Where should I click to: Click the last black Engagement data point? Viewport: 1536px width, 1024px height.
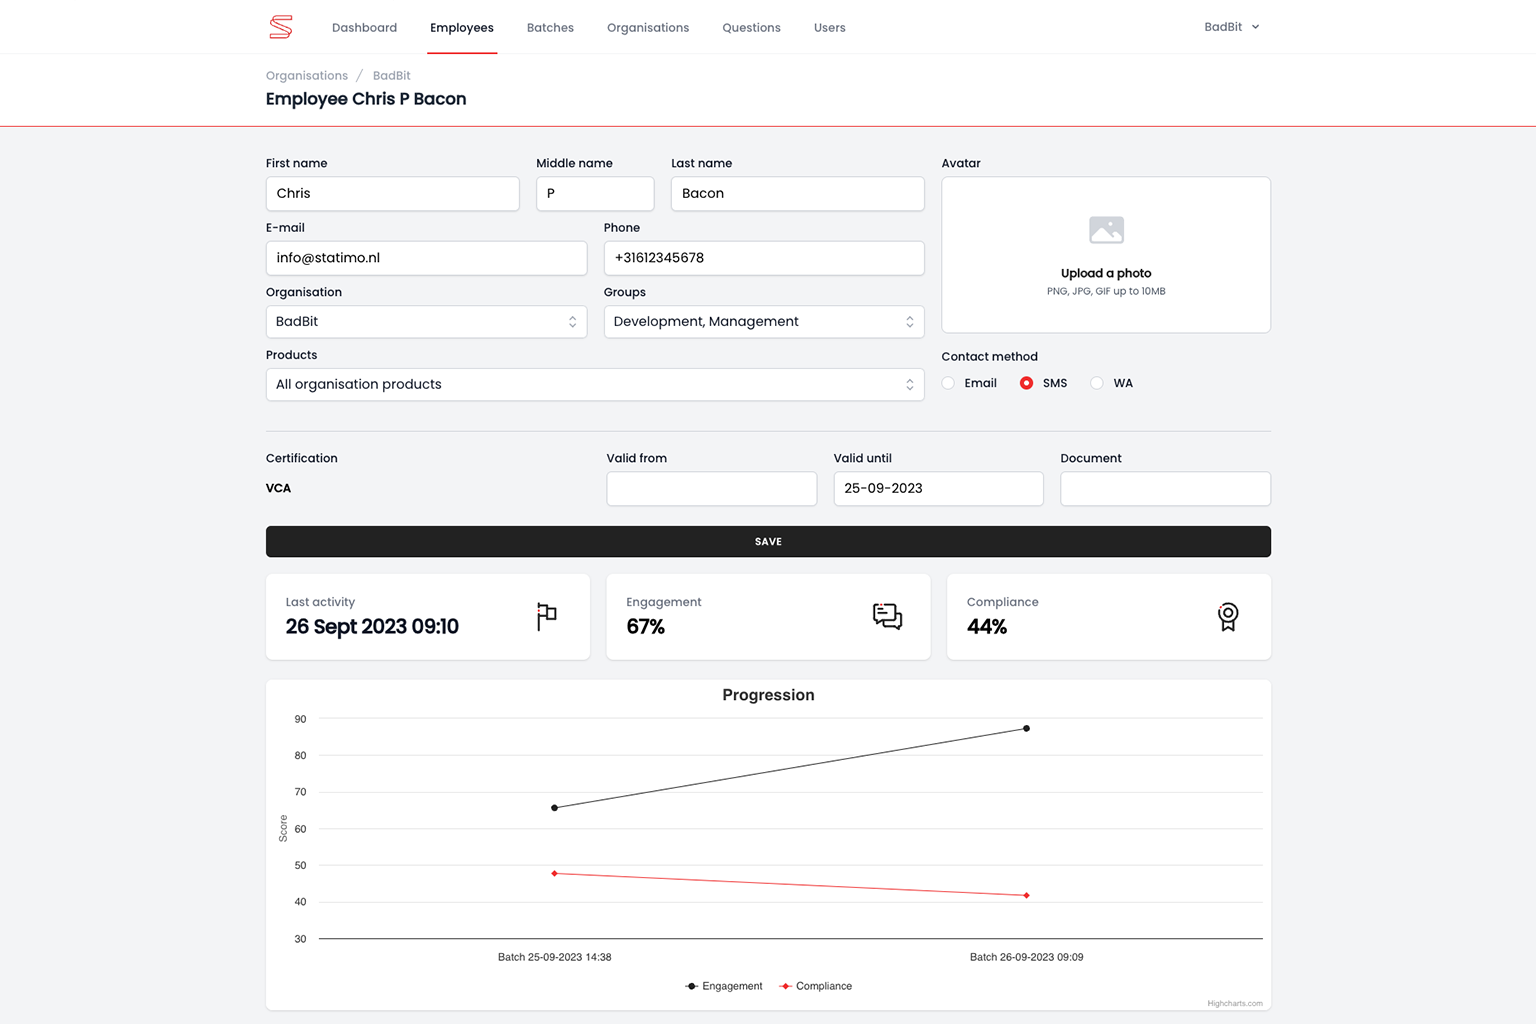(x=1026, y=728)
